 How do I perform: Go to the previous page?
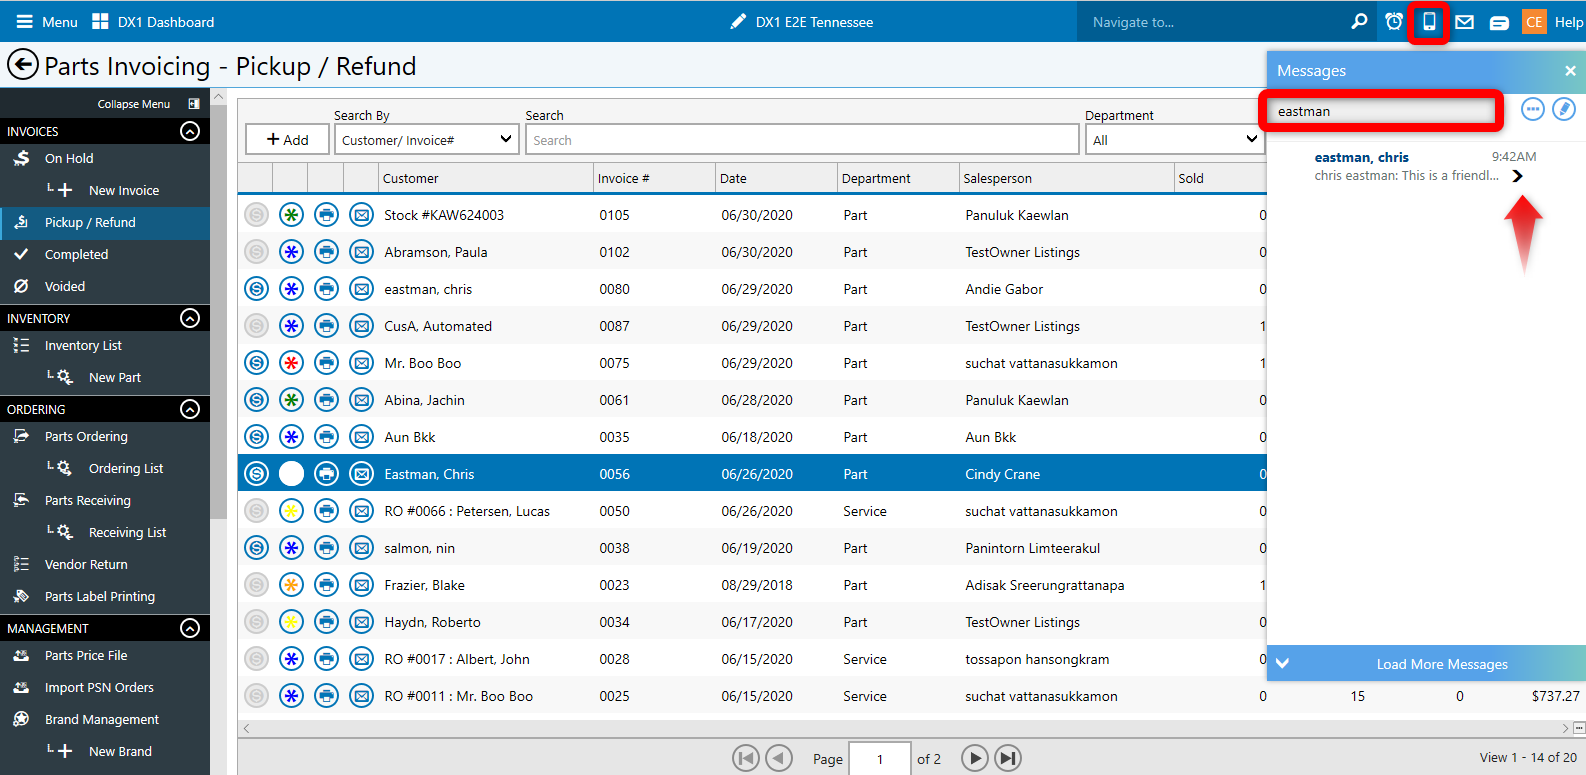pyautogui.click(x=779, y=759)
